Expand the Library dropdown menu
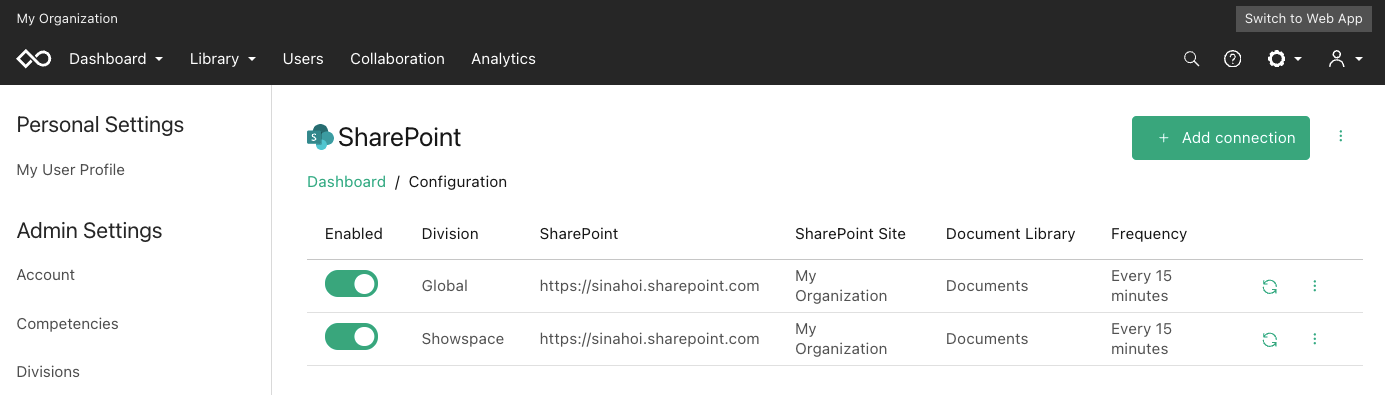 pos(223,59)
